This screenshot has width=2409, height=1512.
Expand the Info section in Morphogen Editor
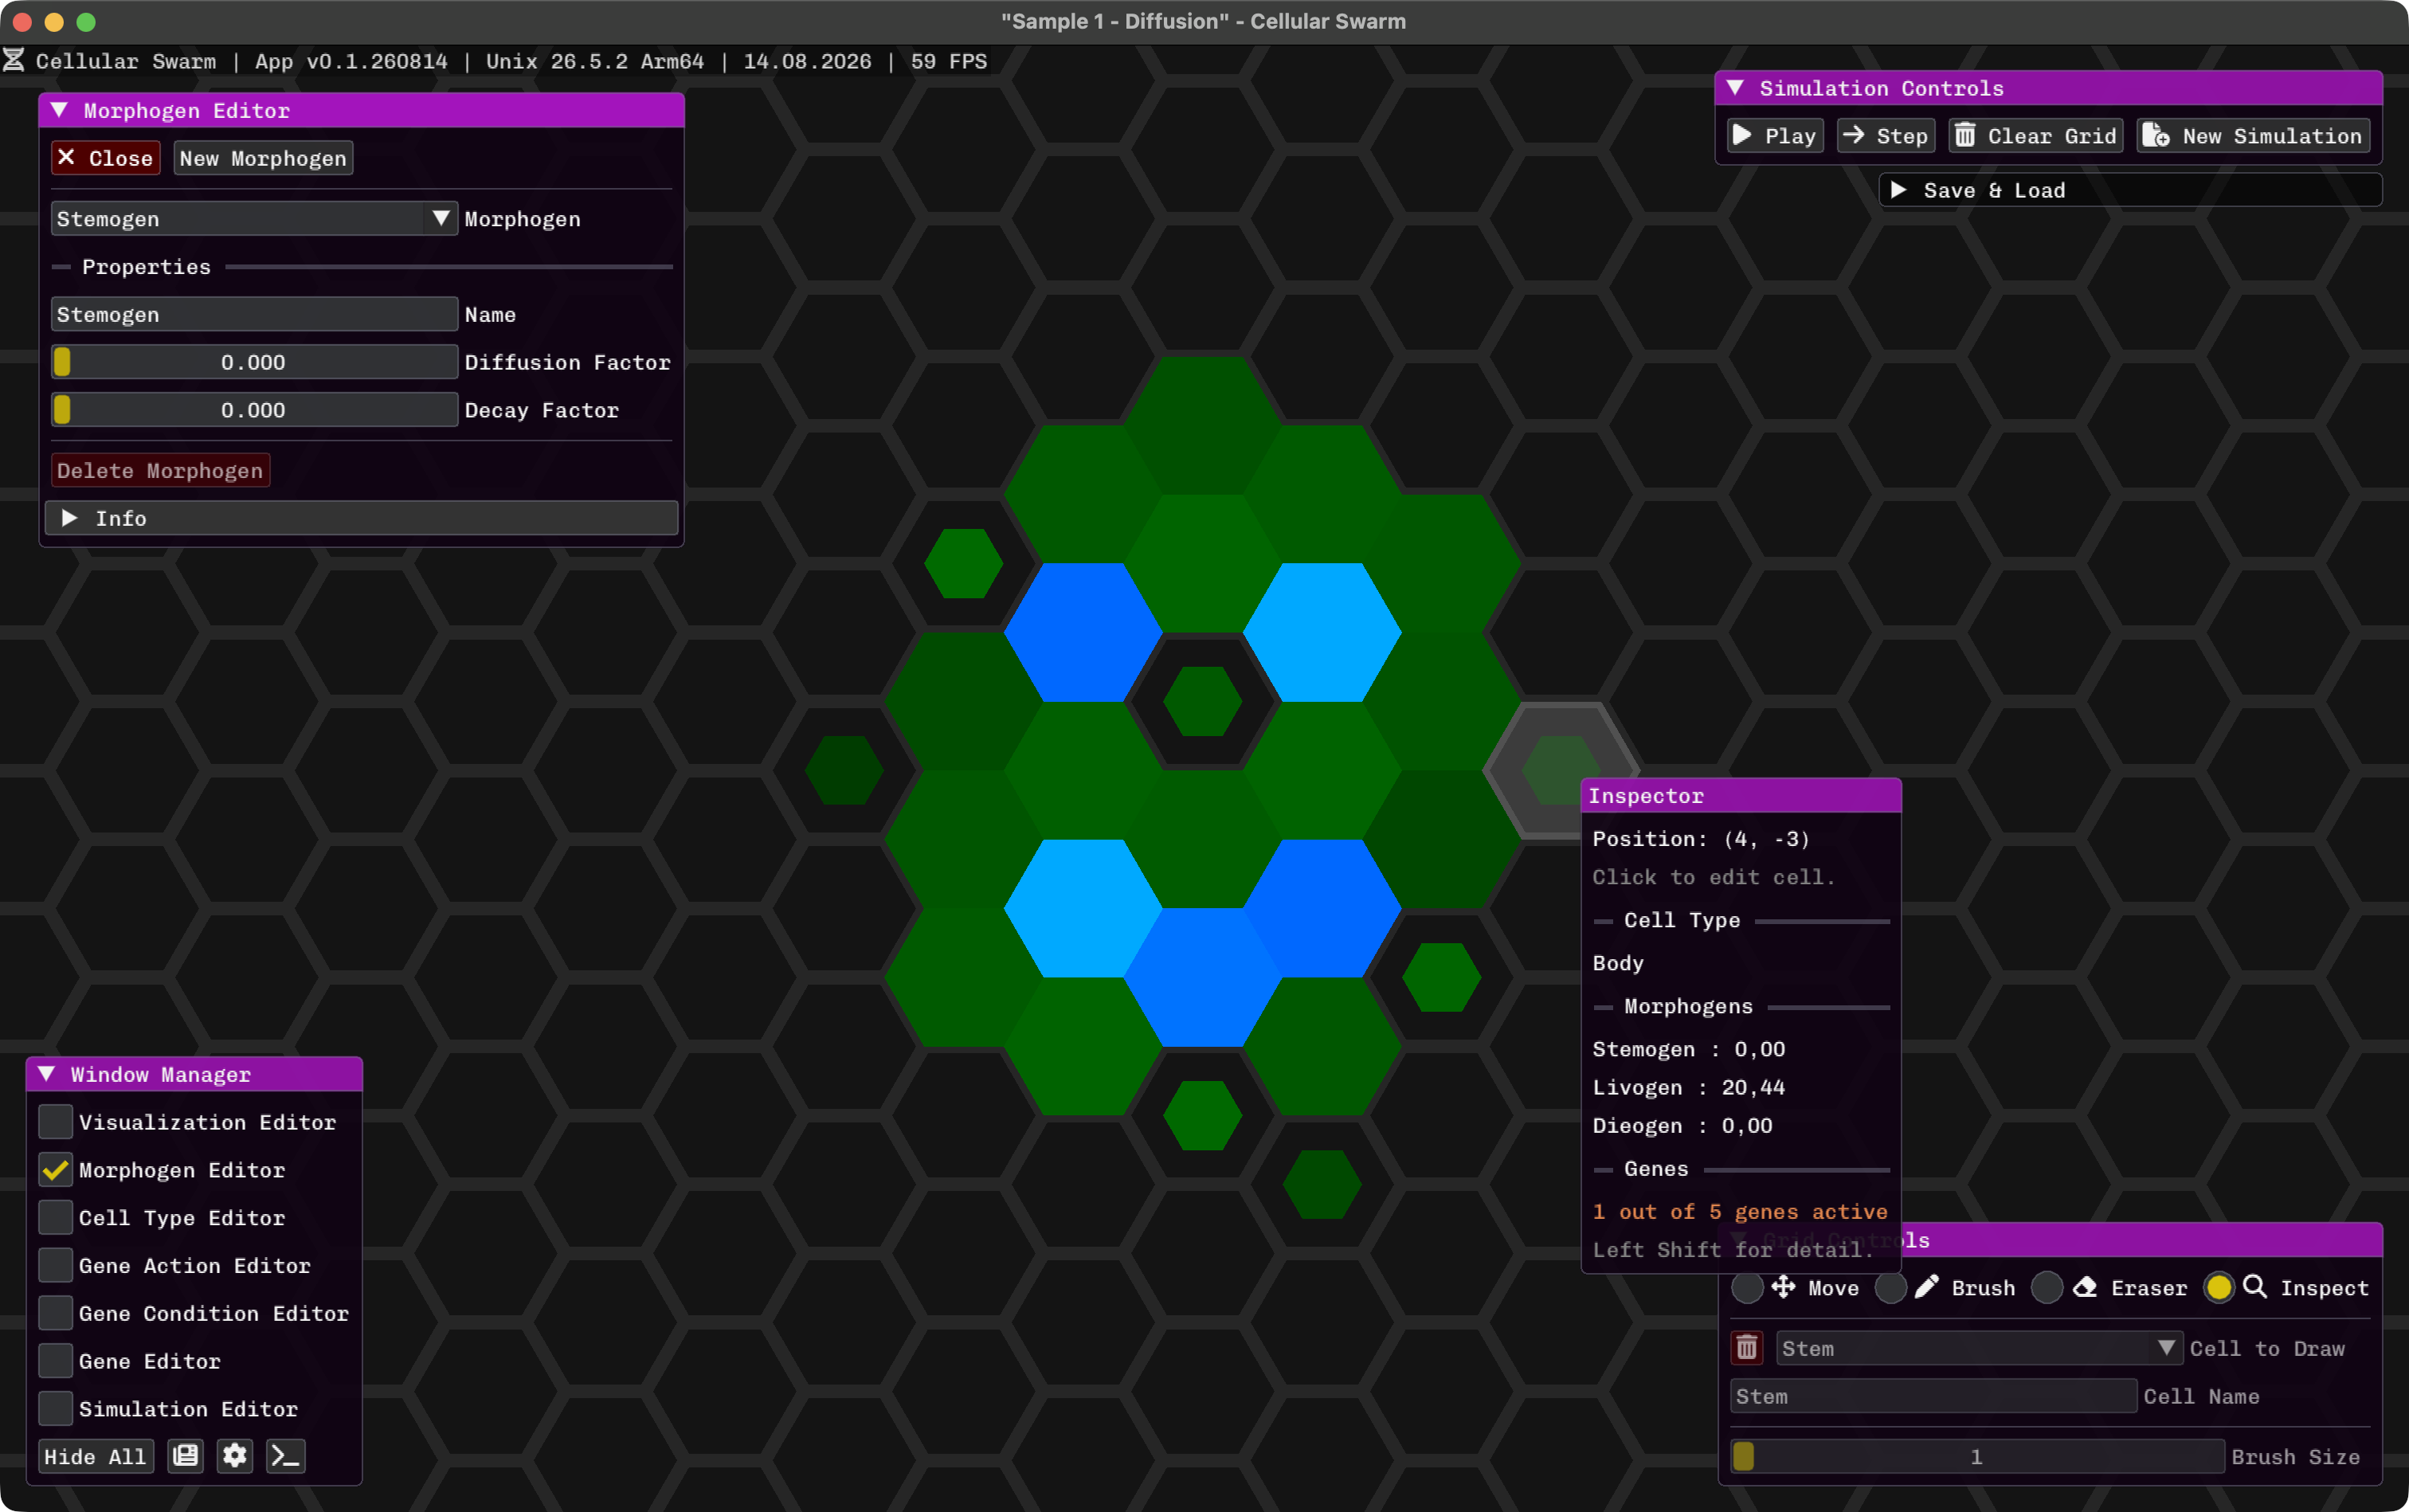point(361,518)
